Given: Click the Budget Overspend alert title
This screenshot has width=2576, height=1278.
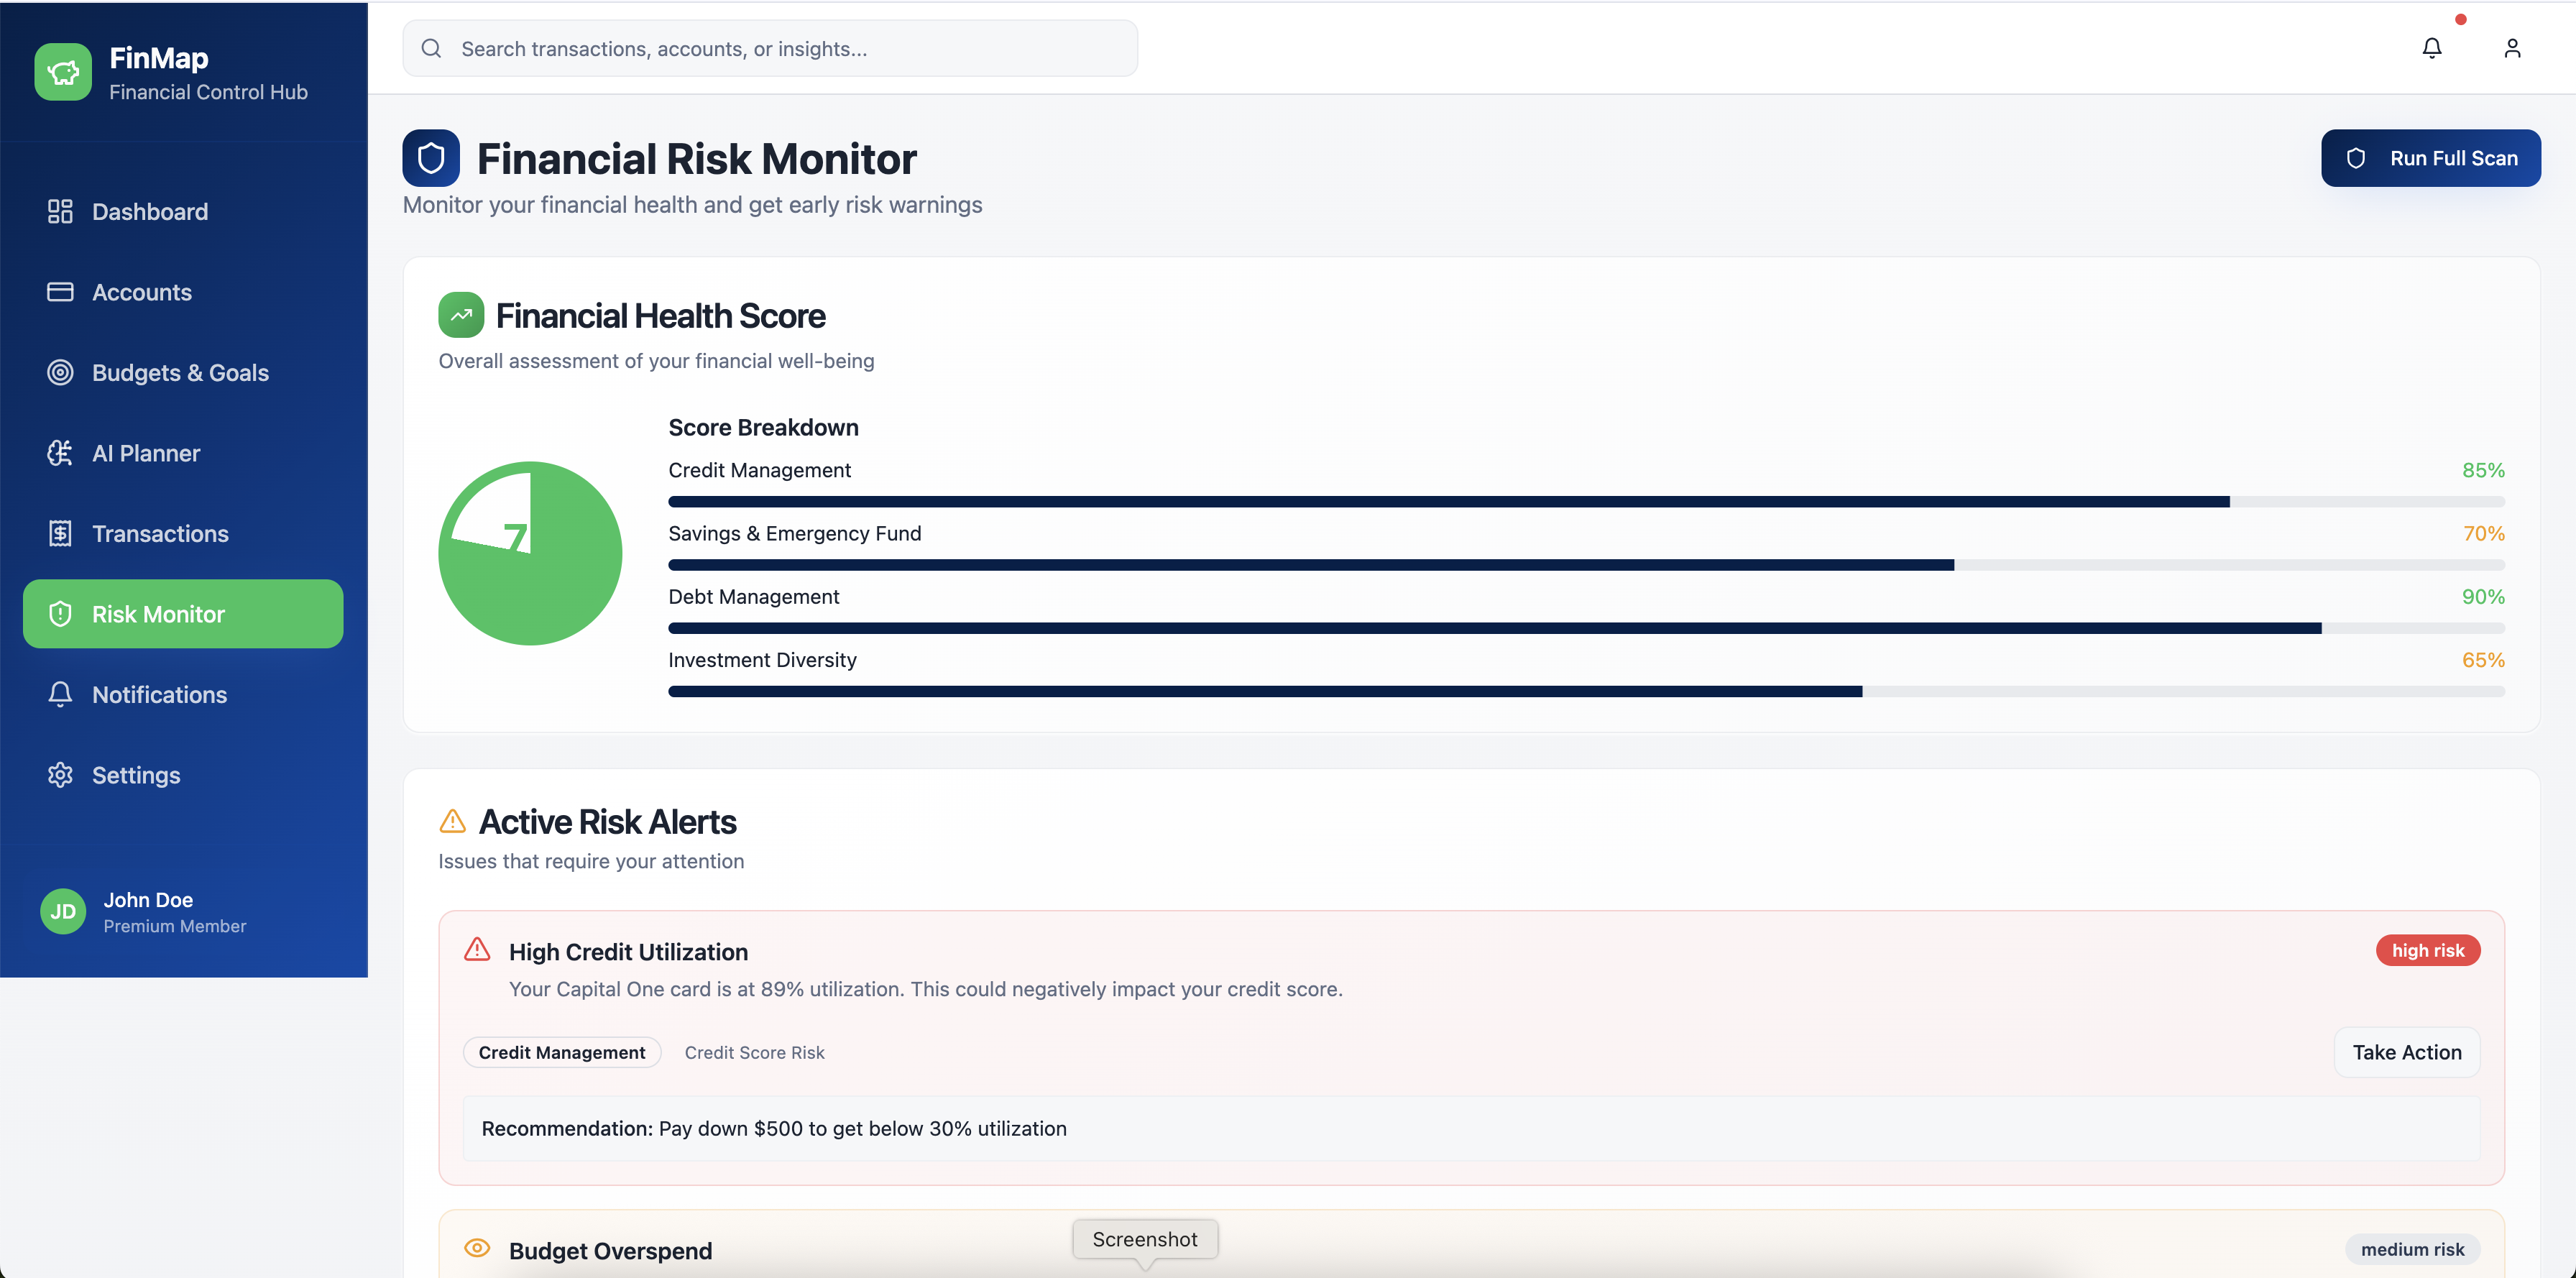Looking at the screenshot, I should click(610, 1250).
